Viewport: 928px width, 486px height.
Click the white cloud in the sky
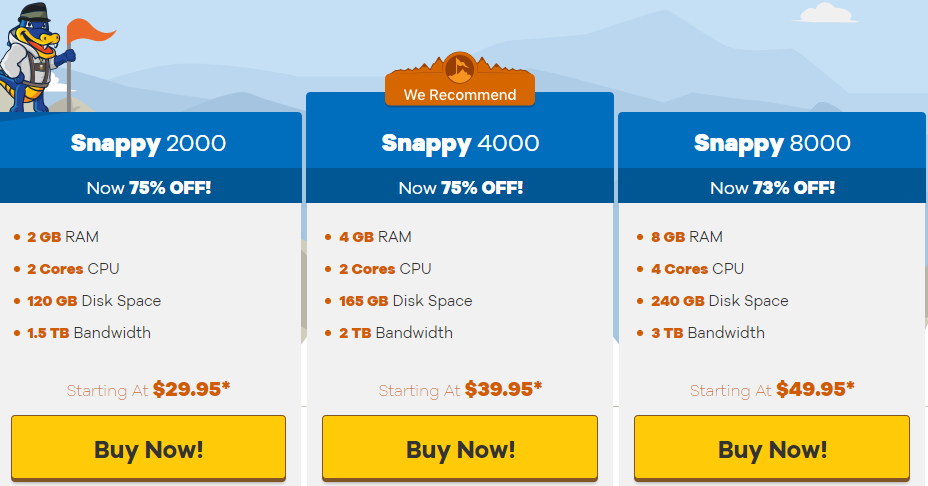point(828,13)
